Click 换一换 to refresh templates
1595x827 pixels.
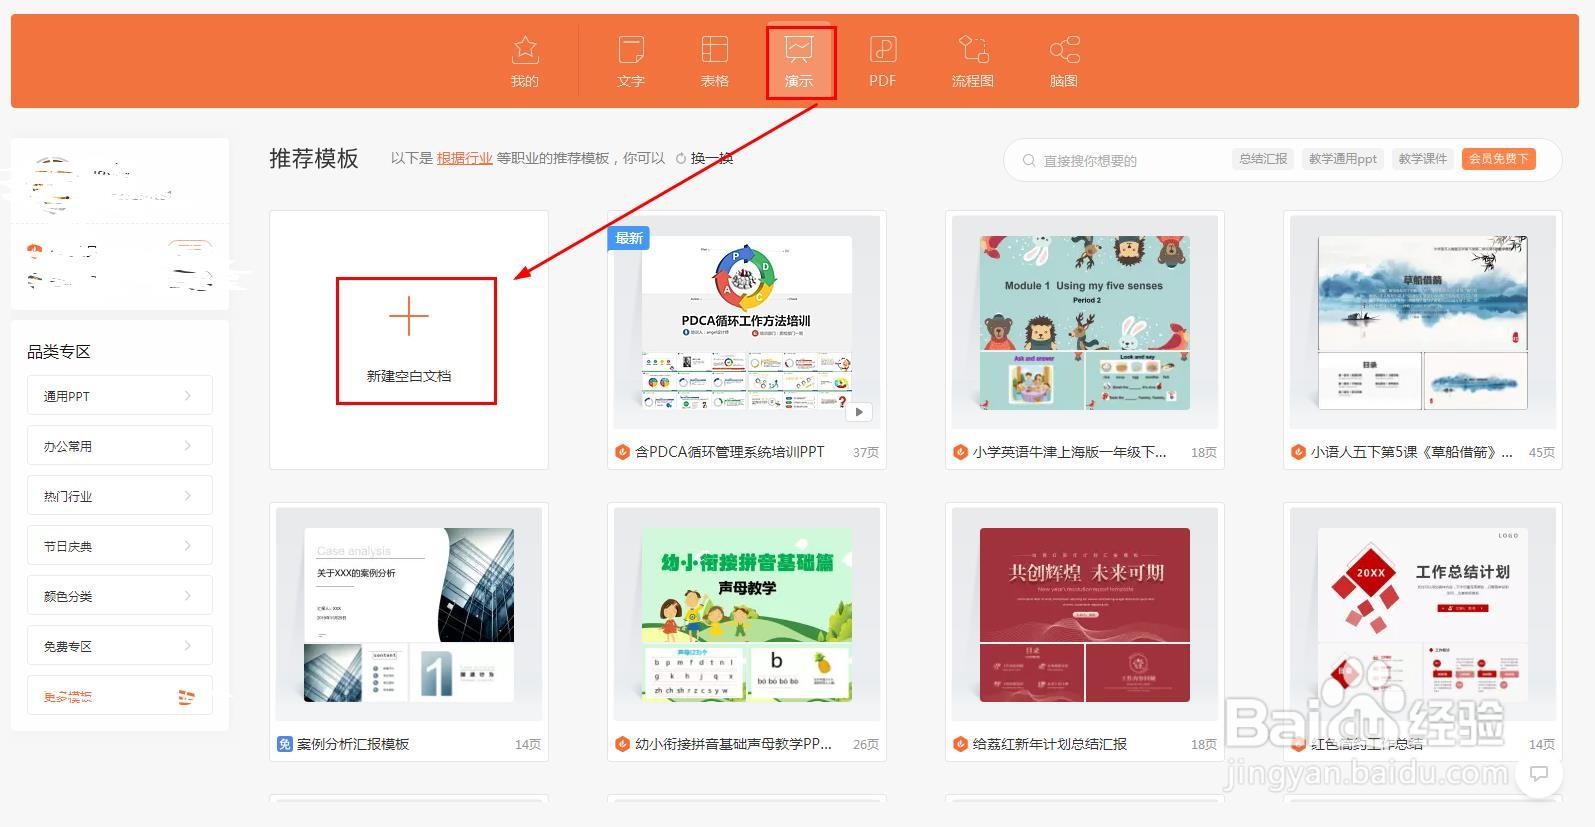point(712,158)
